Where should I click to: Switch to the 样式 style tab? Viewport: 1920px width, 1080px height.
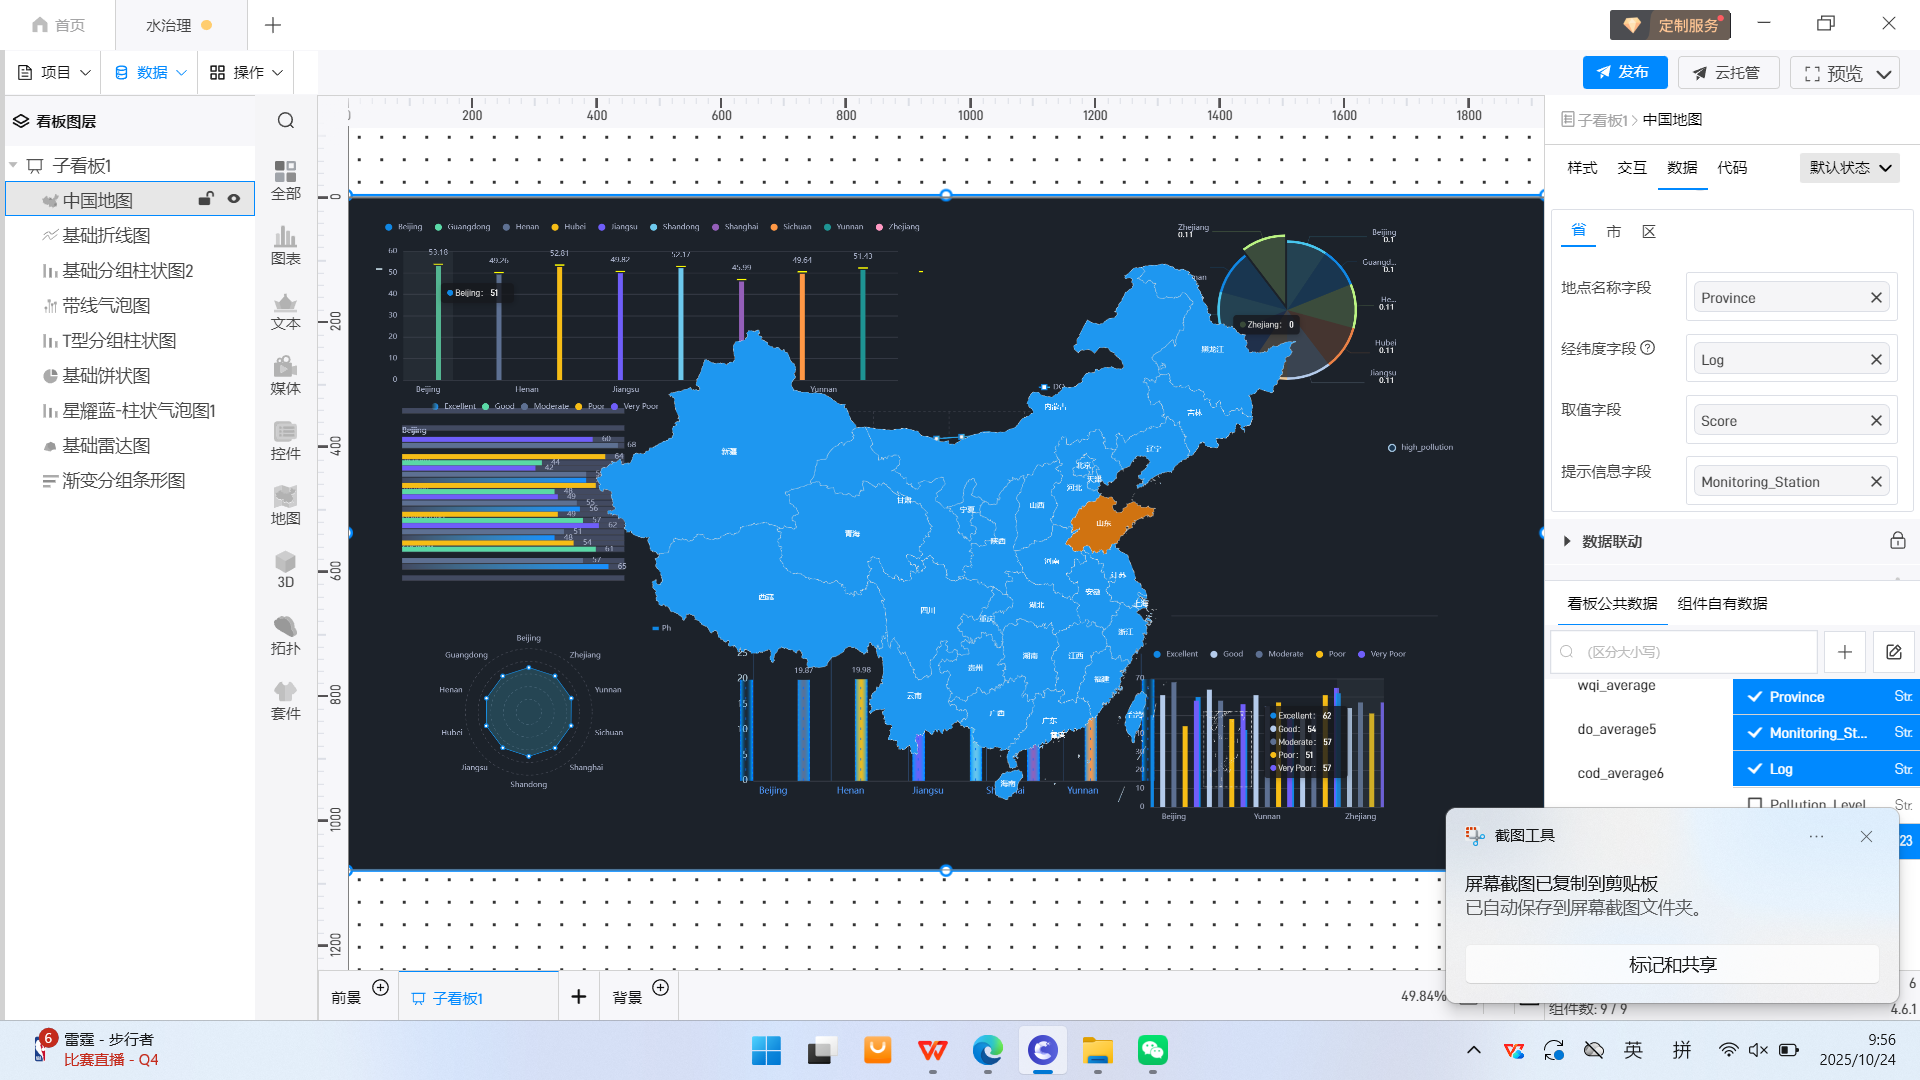point(1582,168)
